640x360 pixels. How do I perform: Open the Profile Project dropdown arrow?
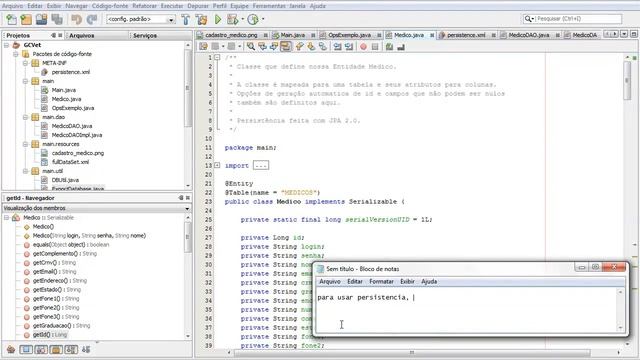click(263, 19)
